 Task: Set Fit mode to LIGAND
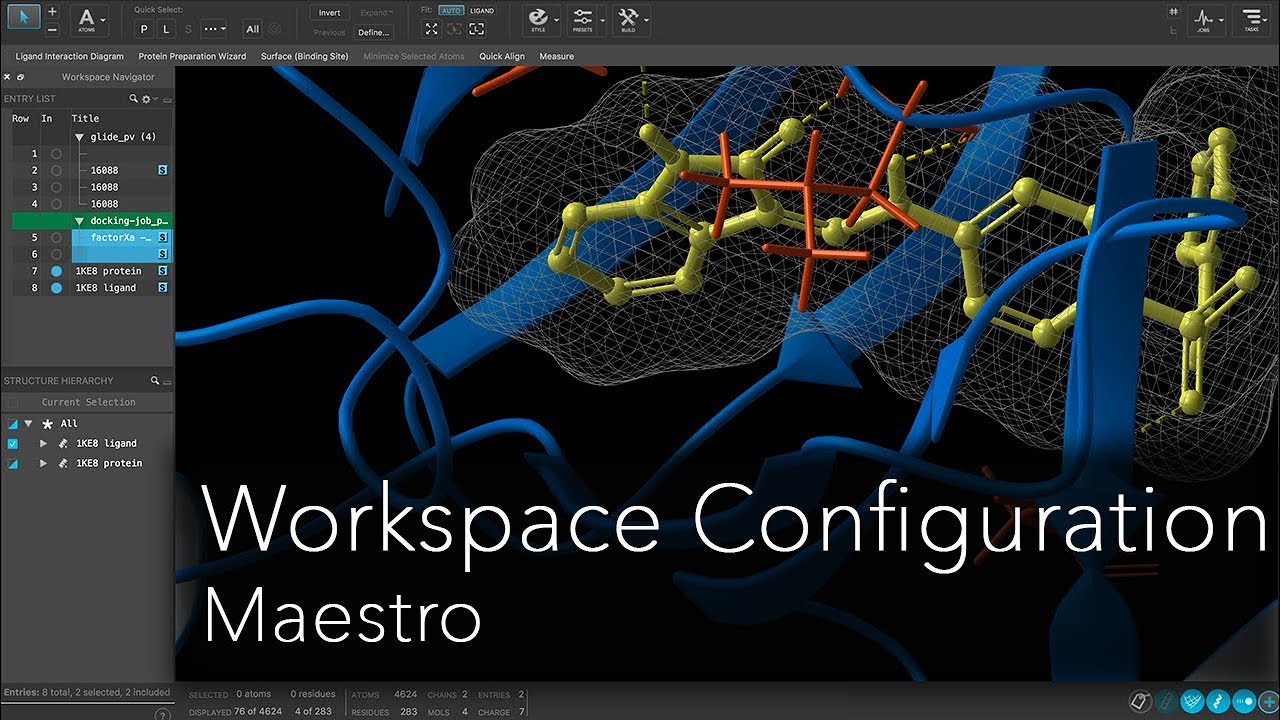click(482, 11)
